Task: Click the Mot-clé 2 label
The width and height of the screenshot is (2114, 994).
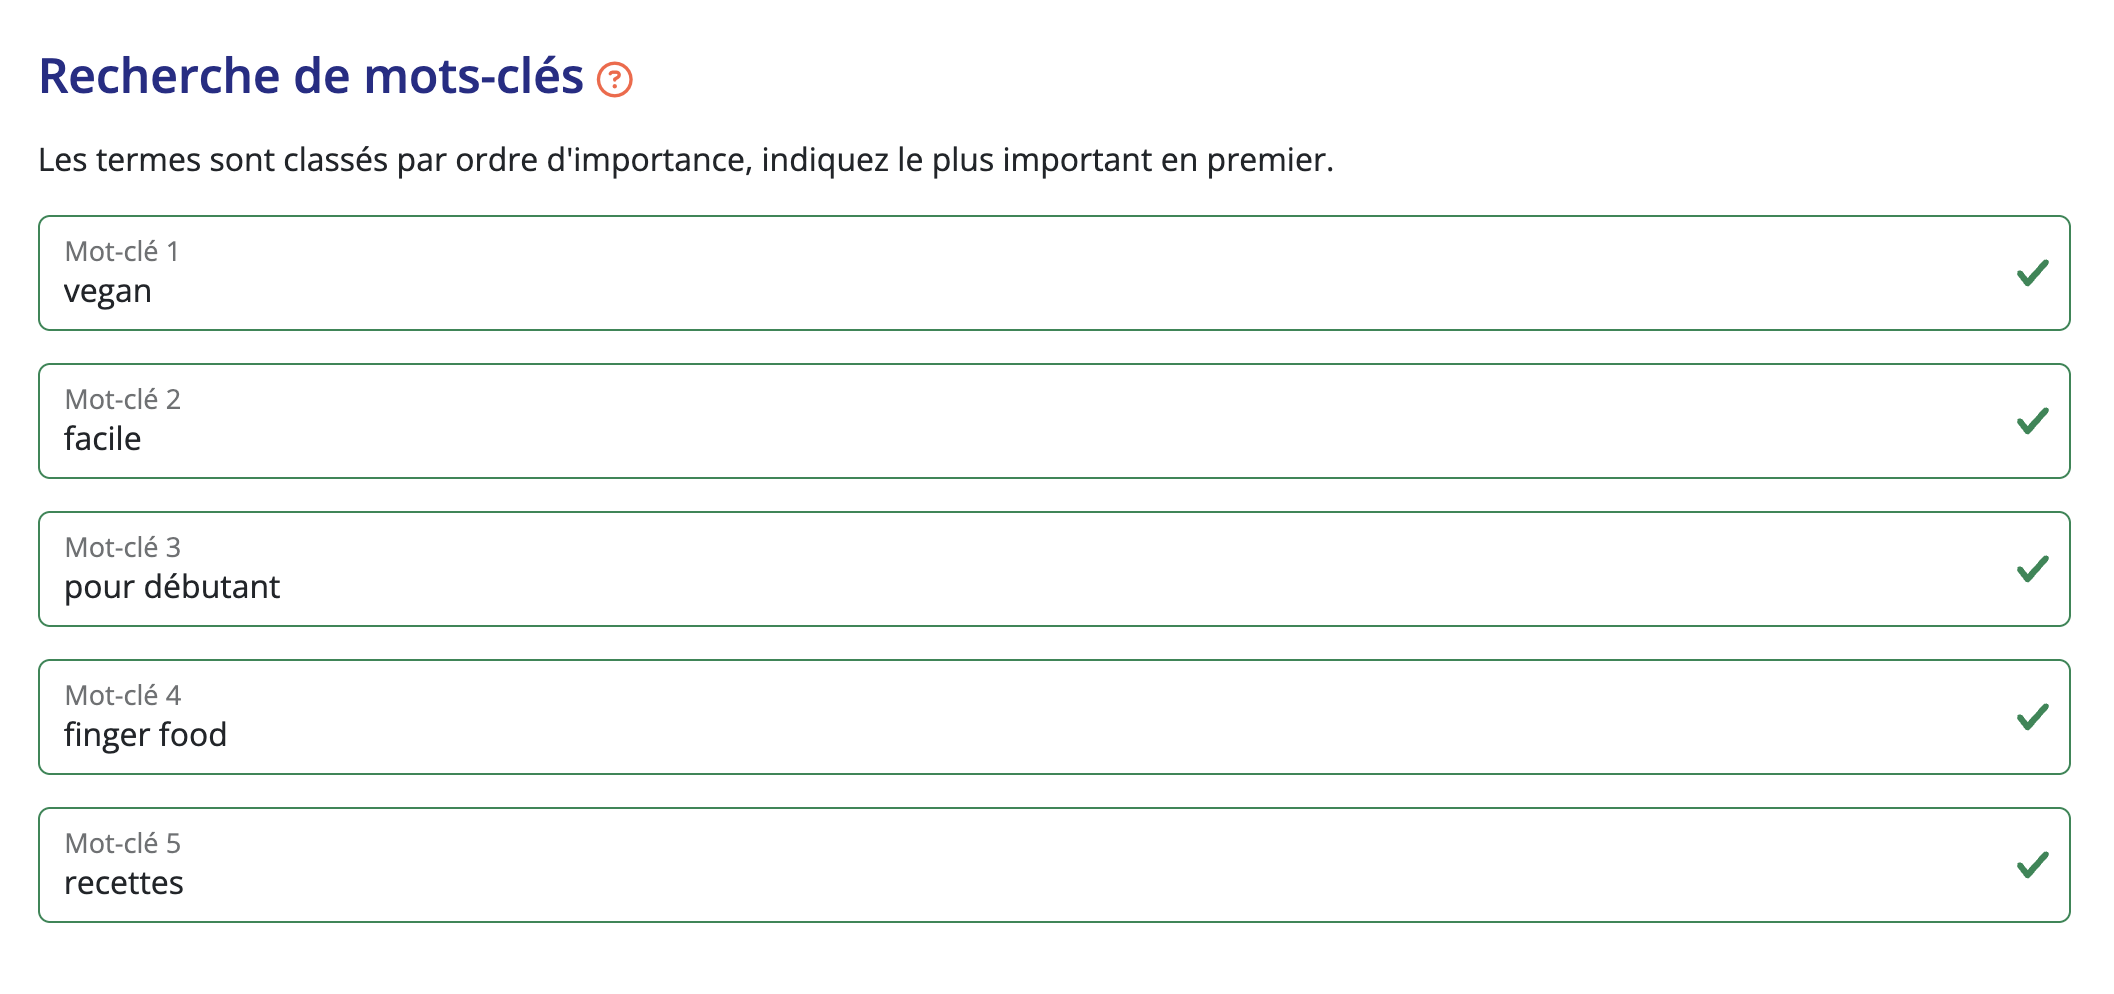Action: point(122,399)
